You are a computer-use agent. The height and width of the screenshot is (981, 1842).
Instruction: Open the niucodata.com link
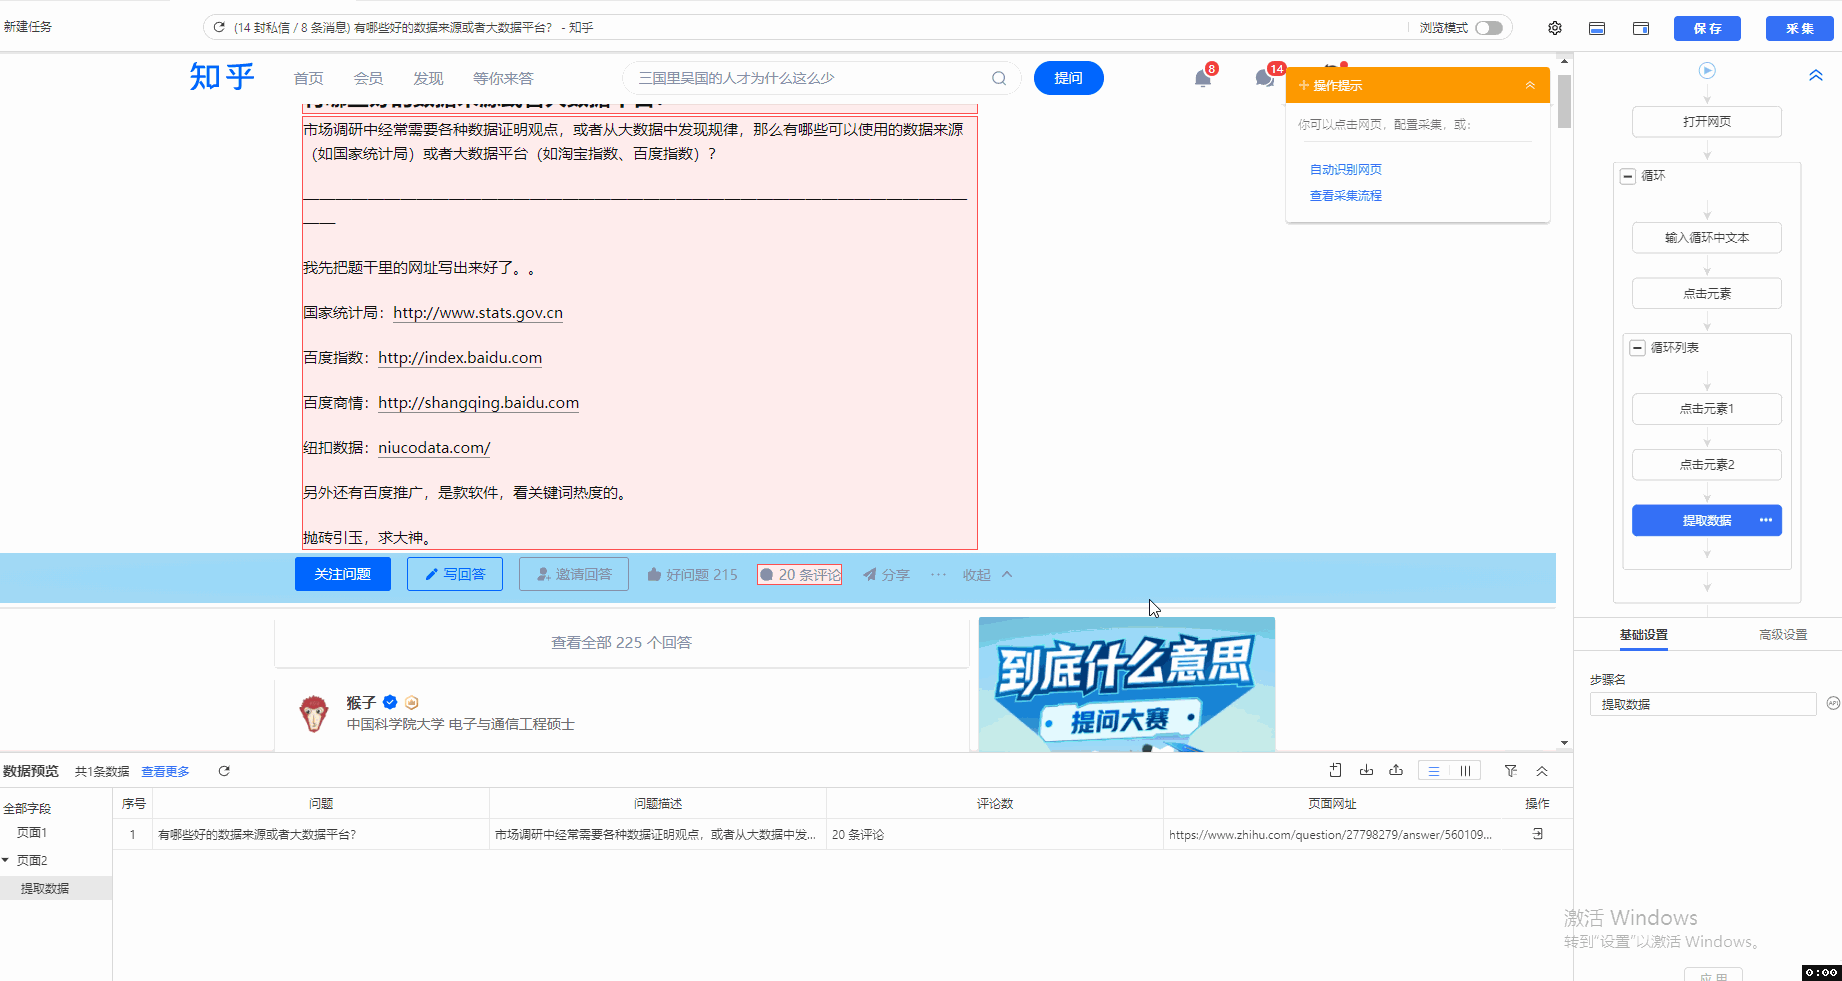[x=434, y=448]
